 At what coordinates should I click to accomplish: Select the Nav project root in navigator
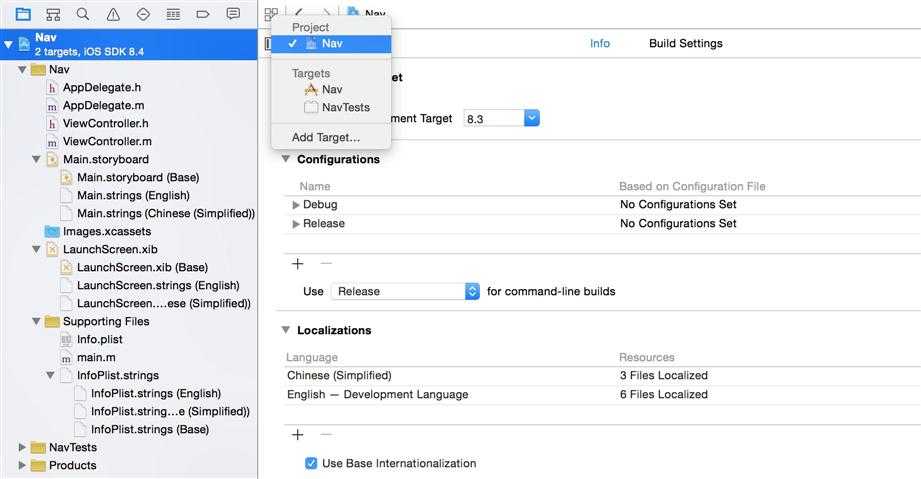(x=129, y=44)
